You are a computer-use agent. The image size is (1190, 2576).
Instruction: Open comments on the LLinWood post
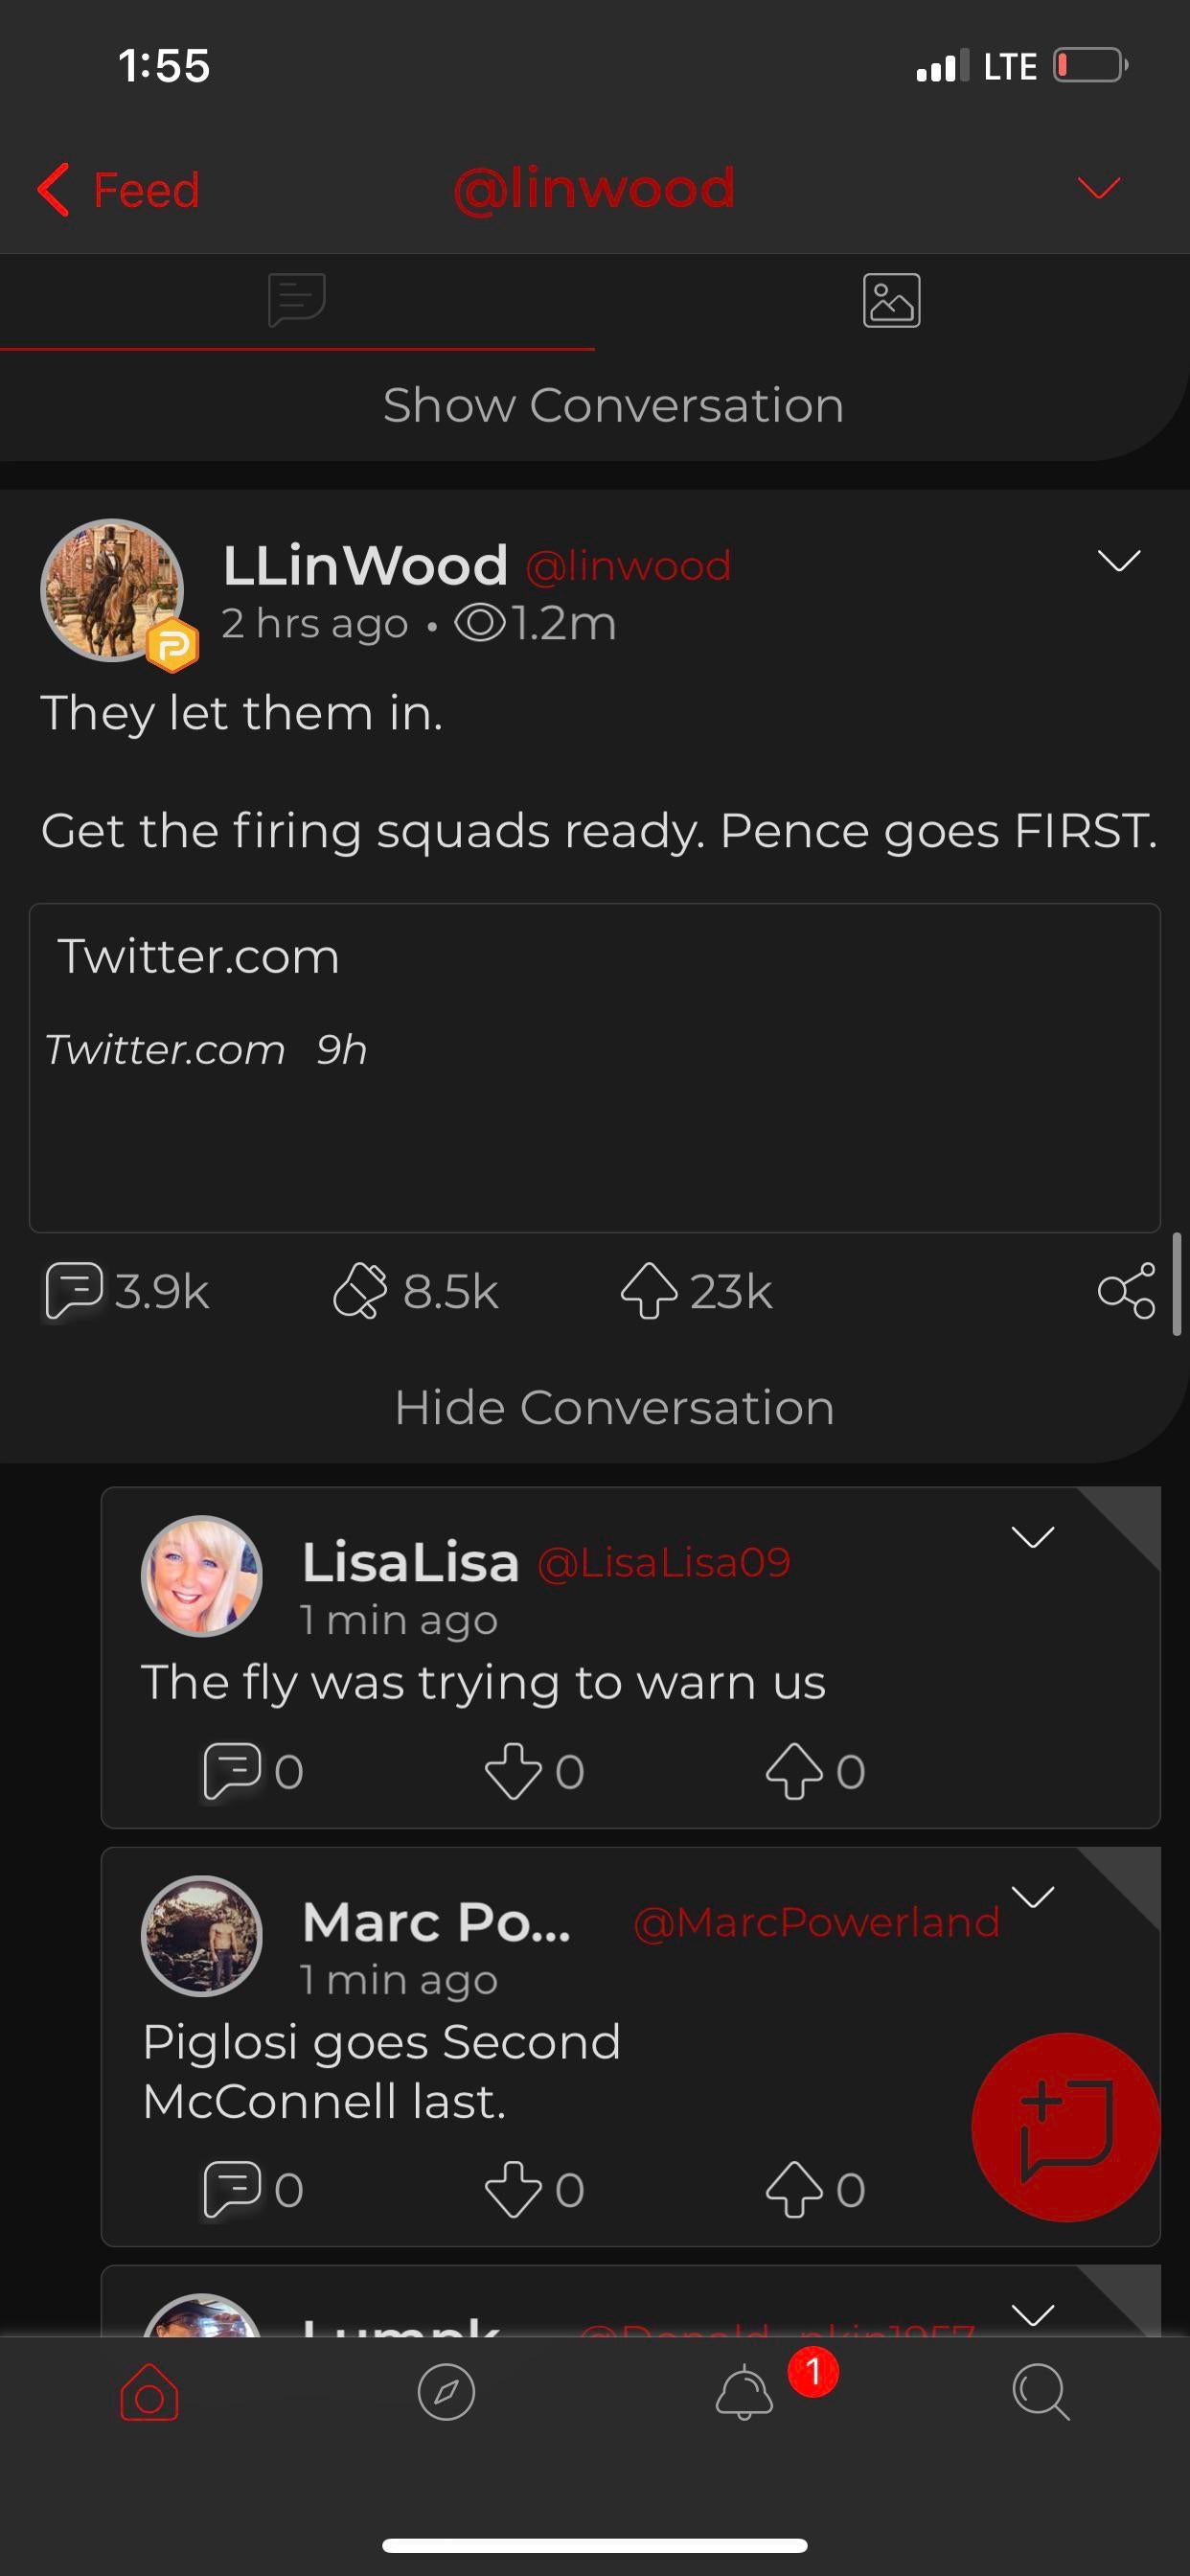76,1291
